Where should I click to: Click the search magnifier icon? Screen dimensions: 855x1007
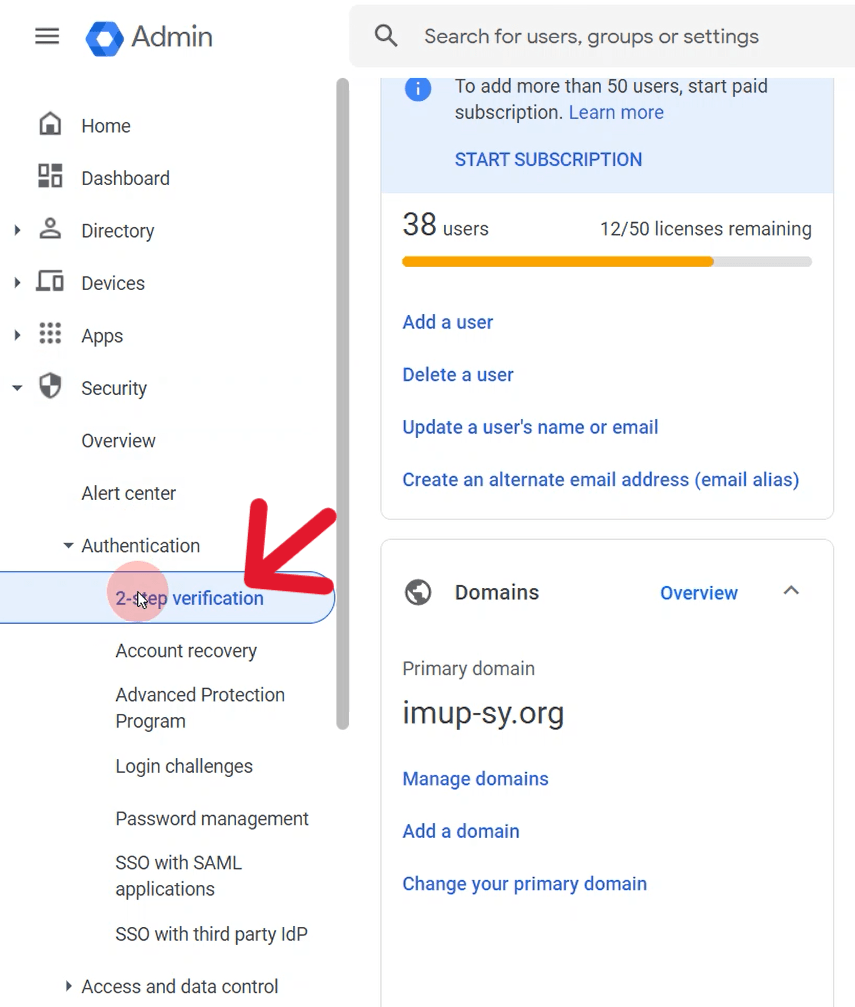click(386, 36)
